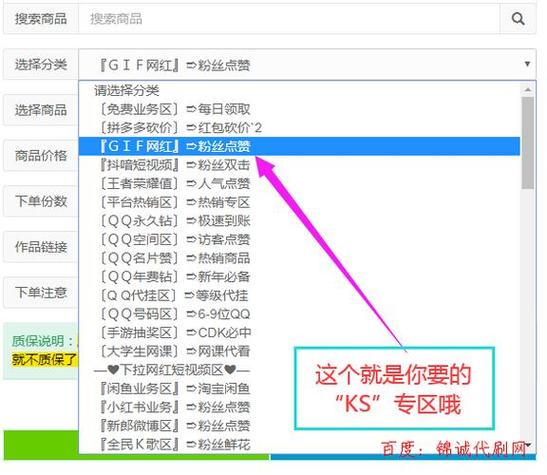Select the 请选择分类 placeholder option
The height and width of the screenshot is (475, 547).
[x=299, y=91]
